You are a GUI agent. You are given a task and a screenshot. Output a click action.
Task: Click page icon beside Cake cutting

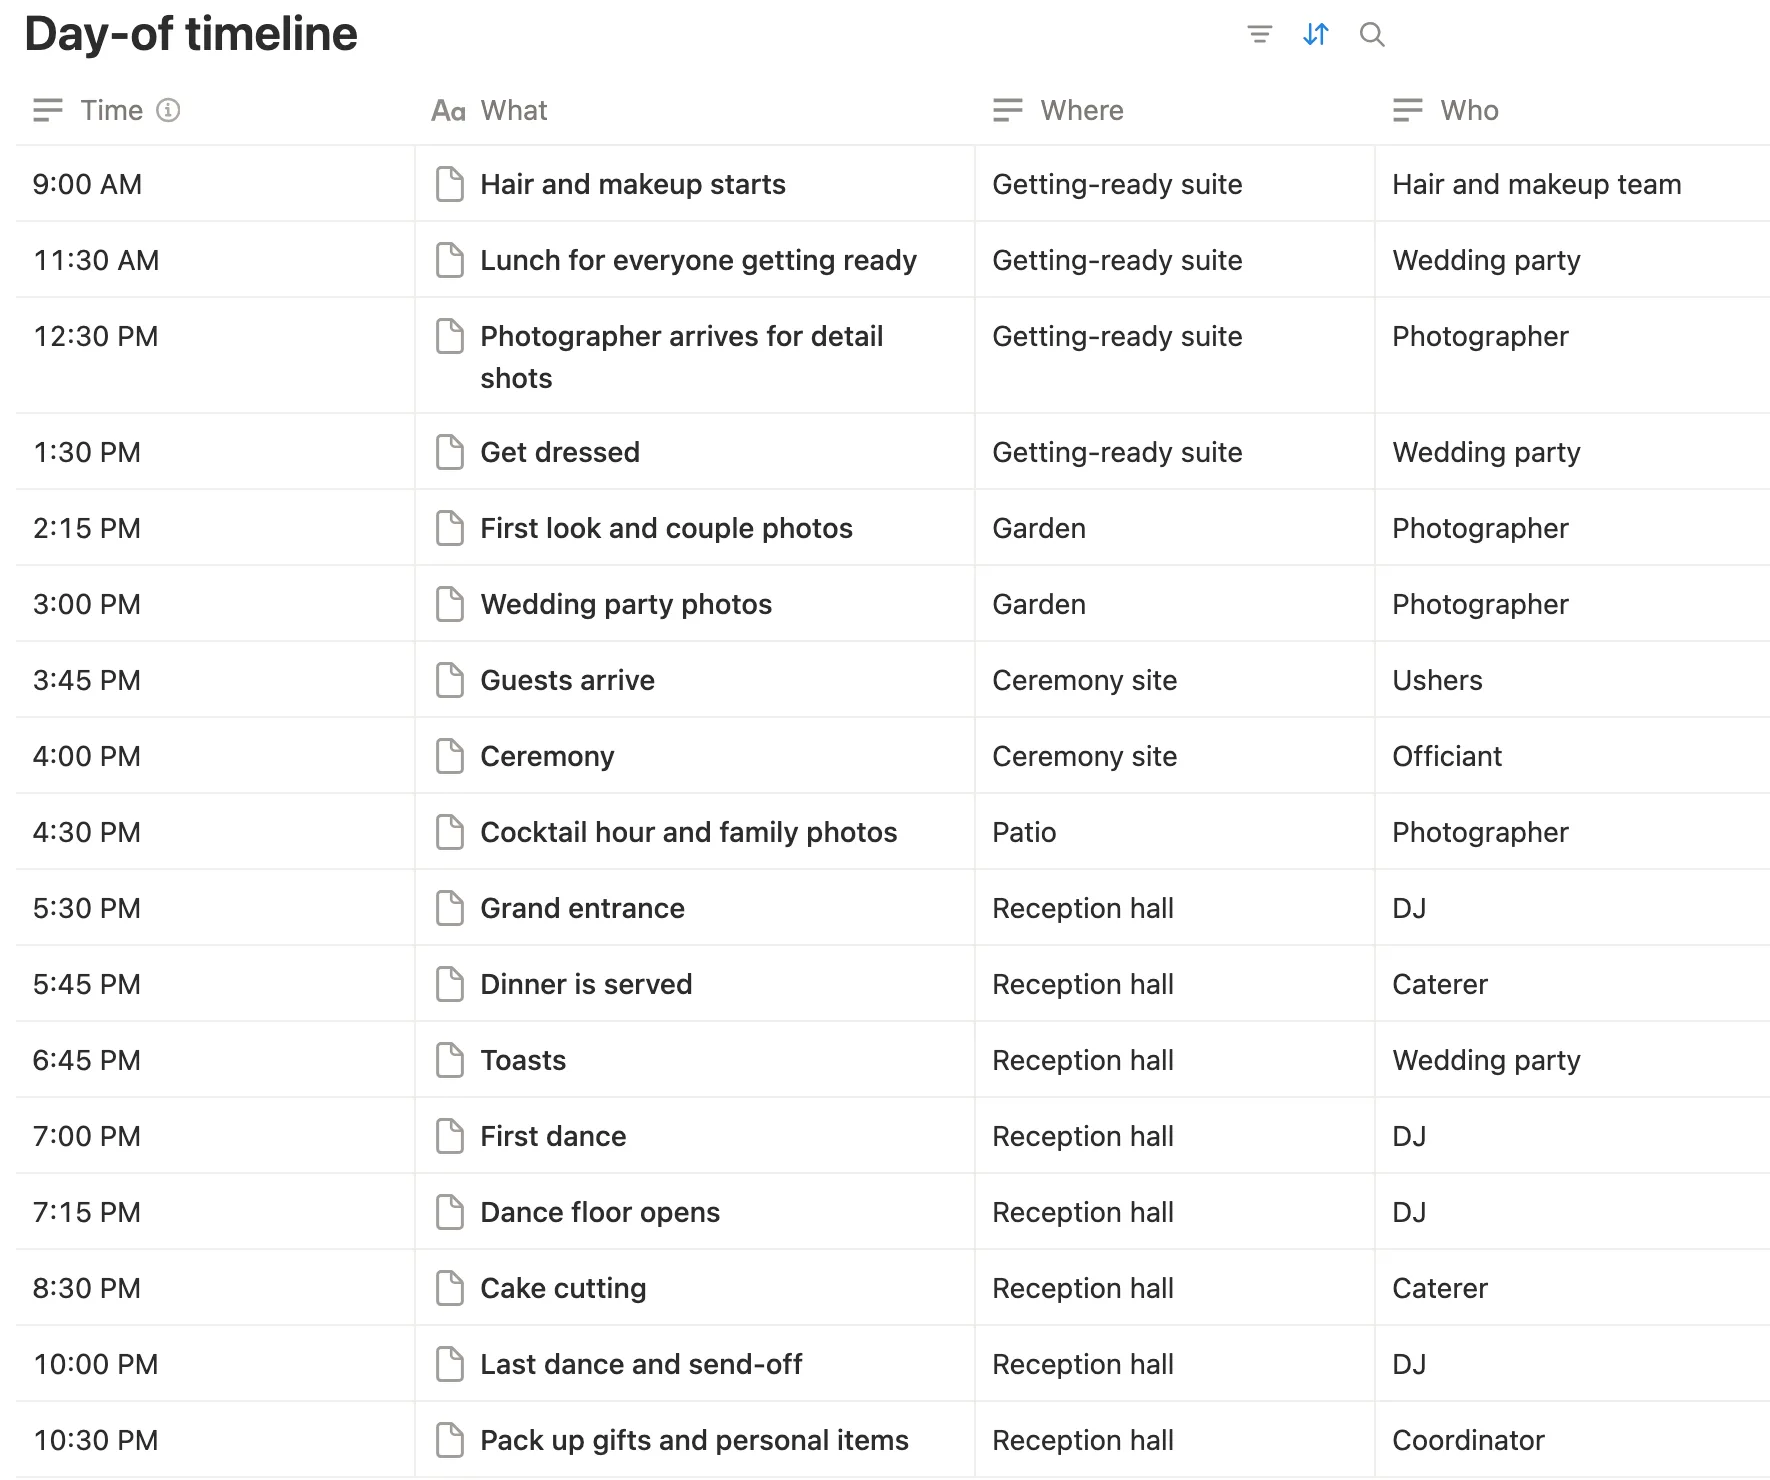(450, 1288)
